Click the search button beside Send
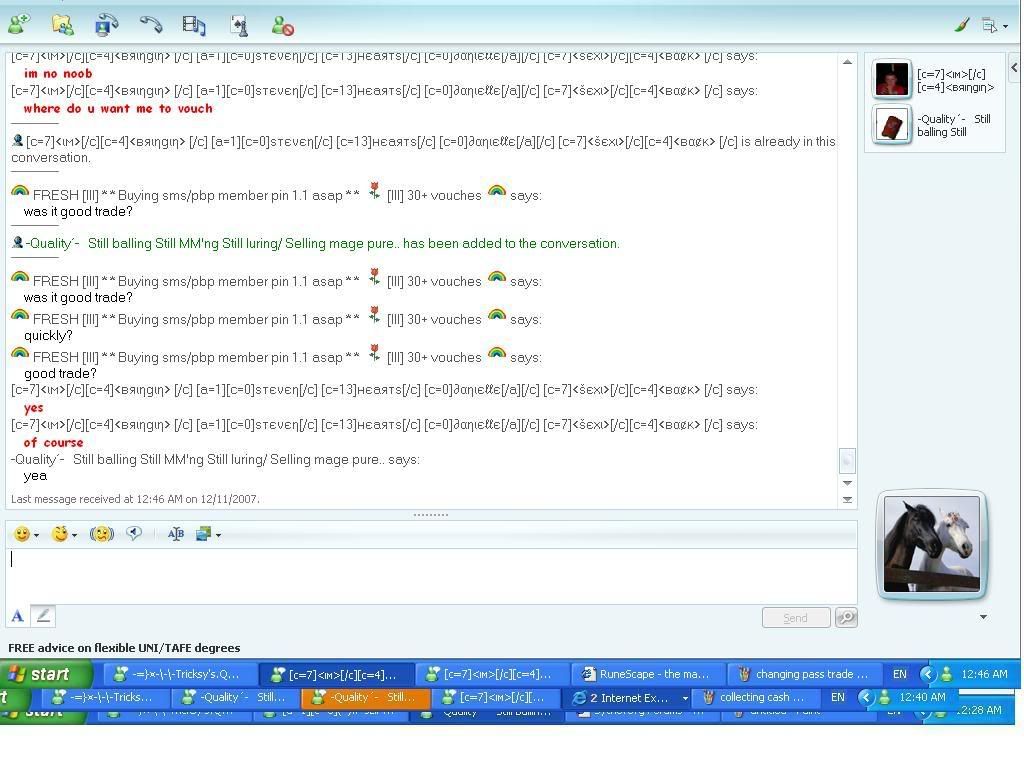This screenshot has height=768, width=1024. 846,617
